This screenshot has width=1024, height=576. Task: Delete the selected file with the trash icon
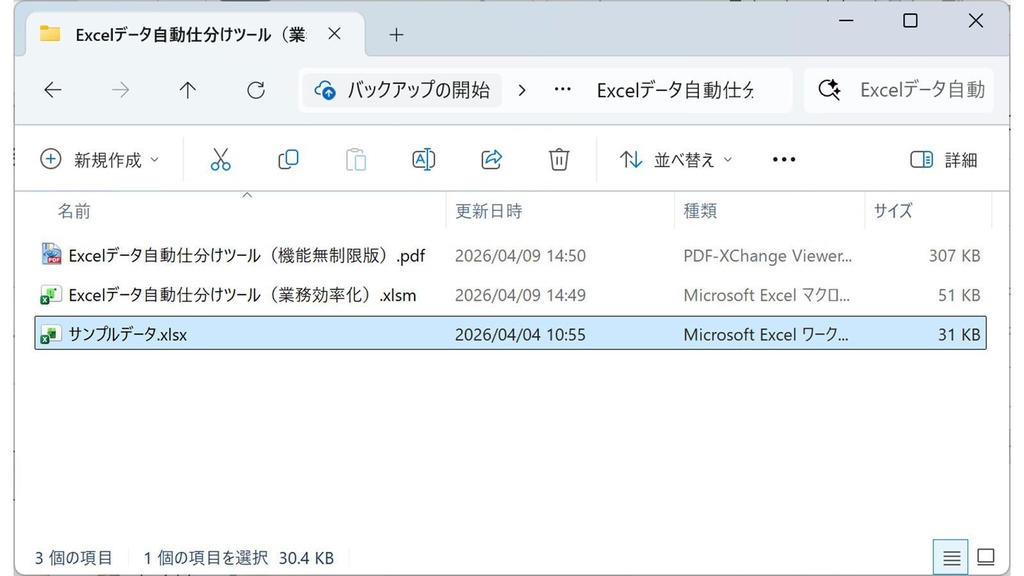click(558, 159)
